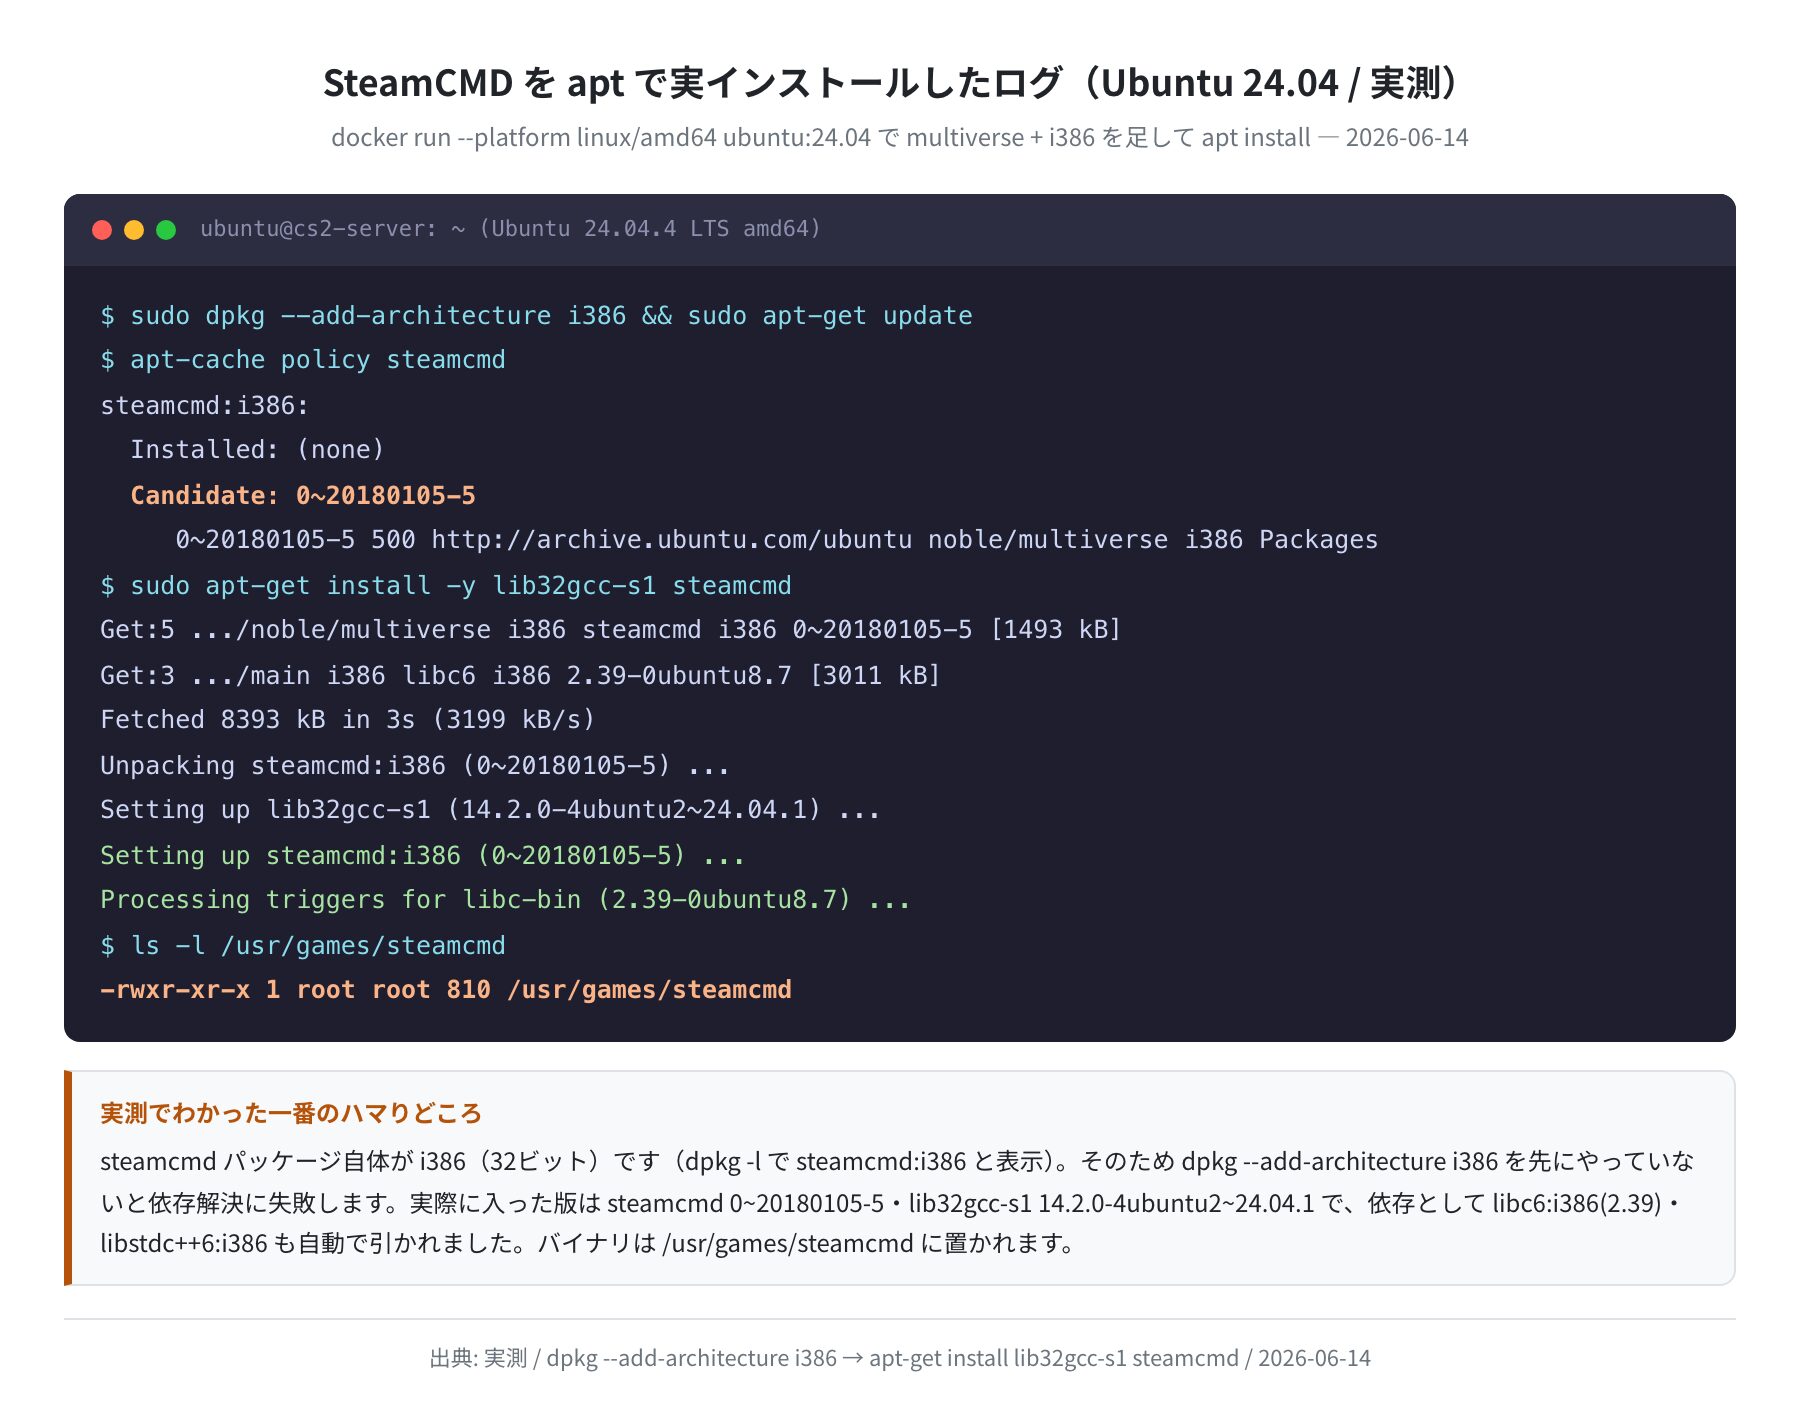The width and height of the screenshot is (1800, 1412).
Task: Click 'Processing triggers for libc-bin' line
Action: click(505, 900)
